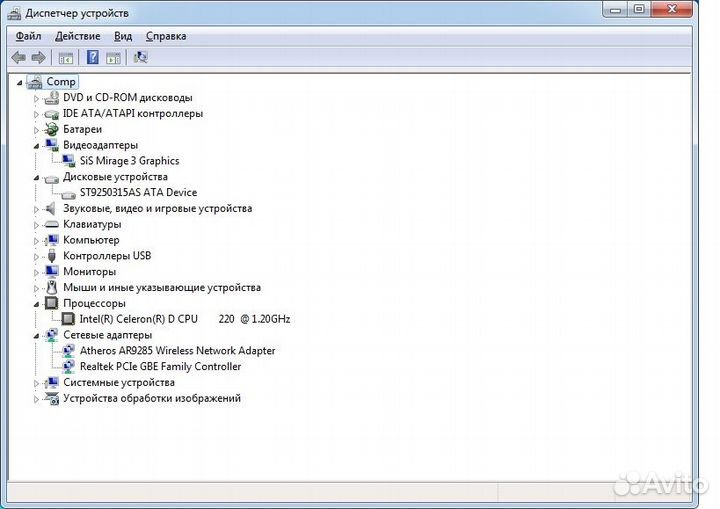Open the Файл menu
The image size is (720, 509).
coord(28,36)
